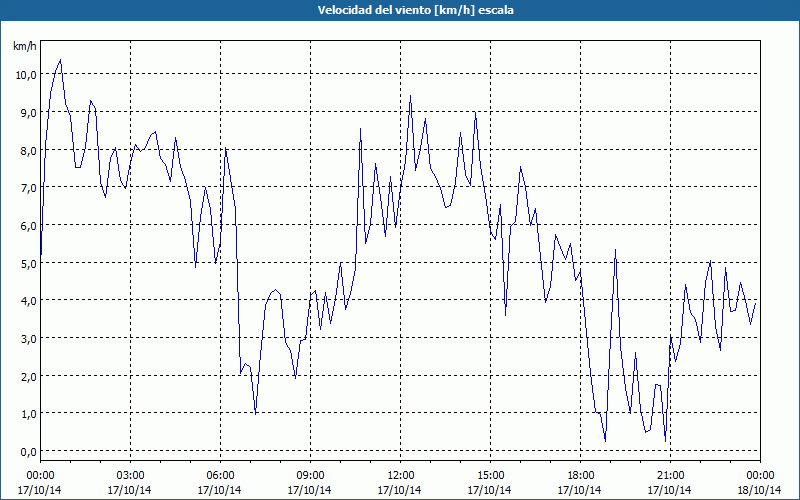
Task: Click the chart title 'Velocidad del viento [km/h] escala'
Action: 415,10
